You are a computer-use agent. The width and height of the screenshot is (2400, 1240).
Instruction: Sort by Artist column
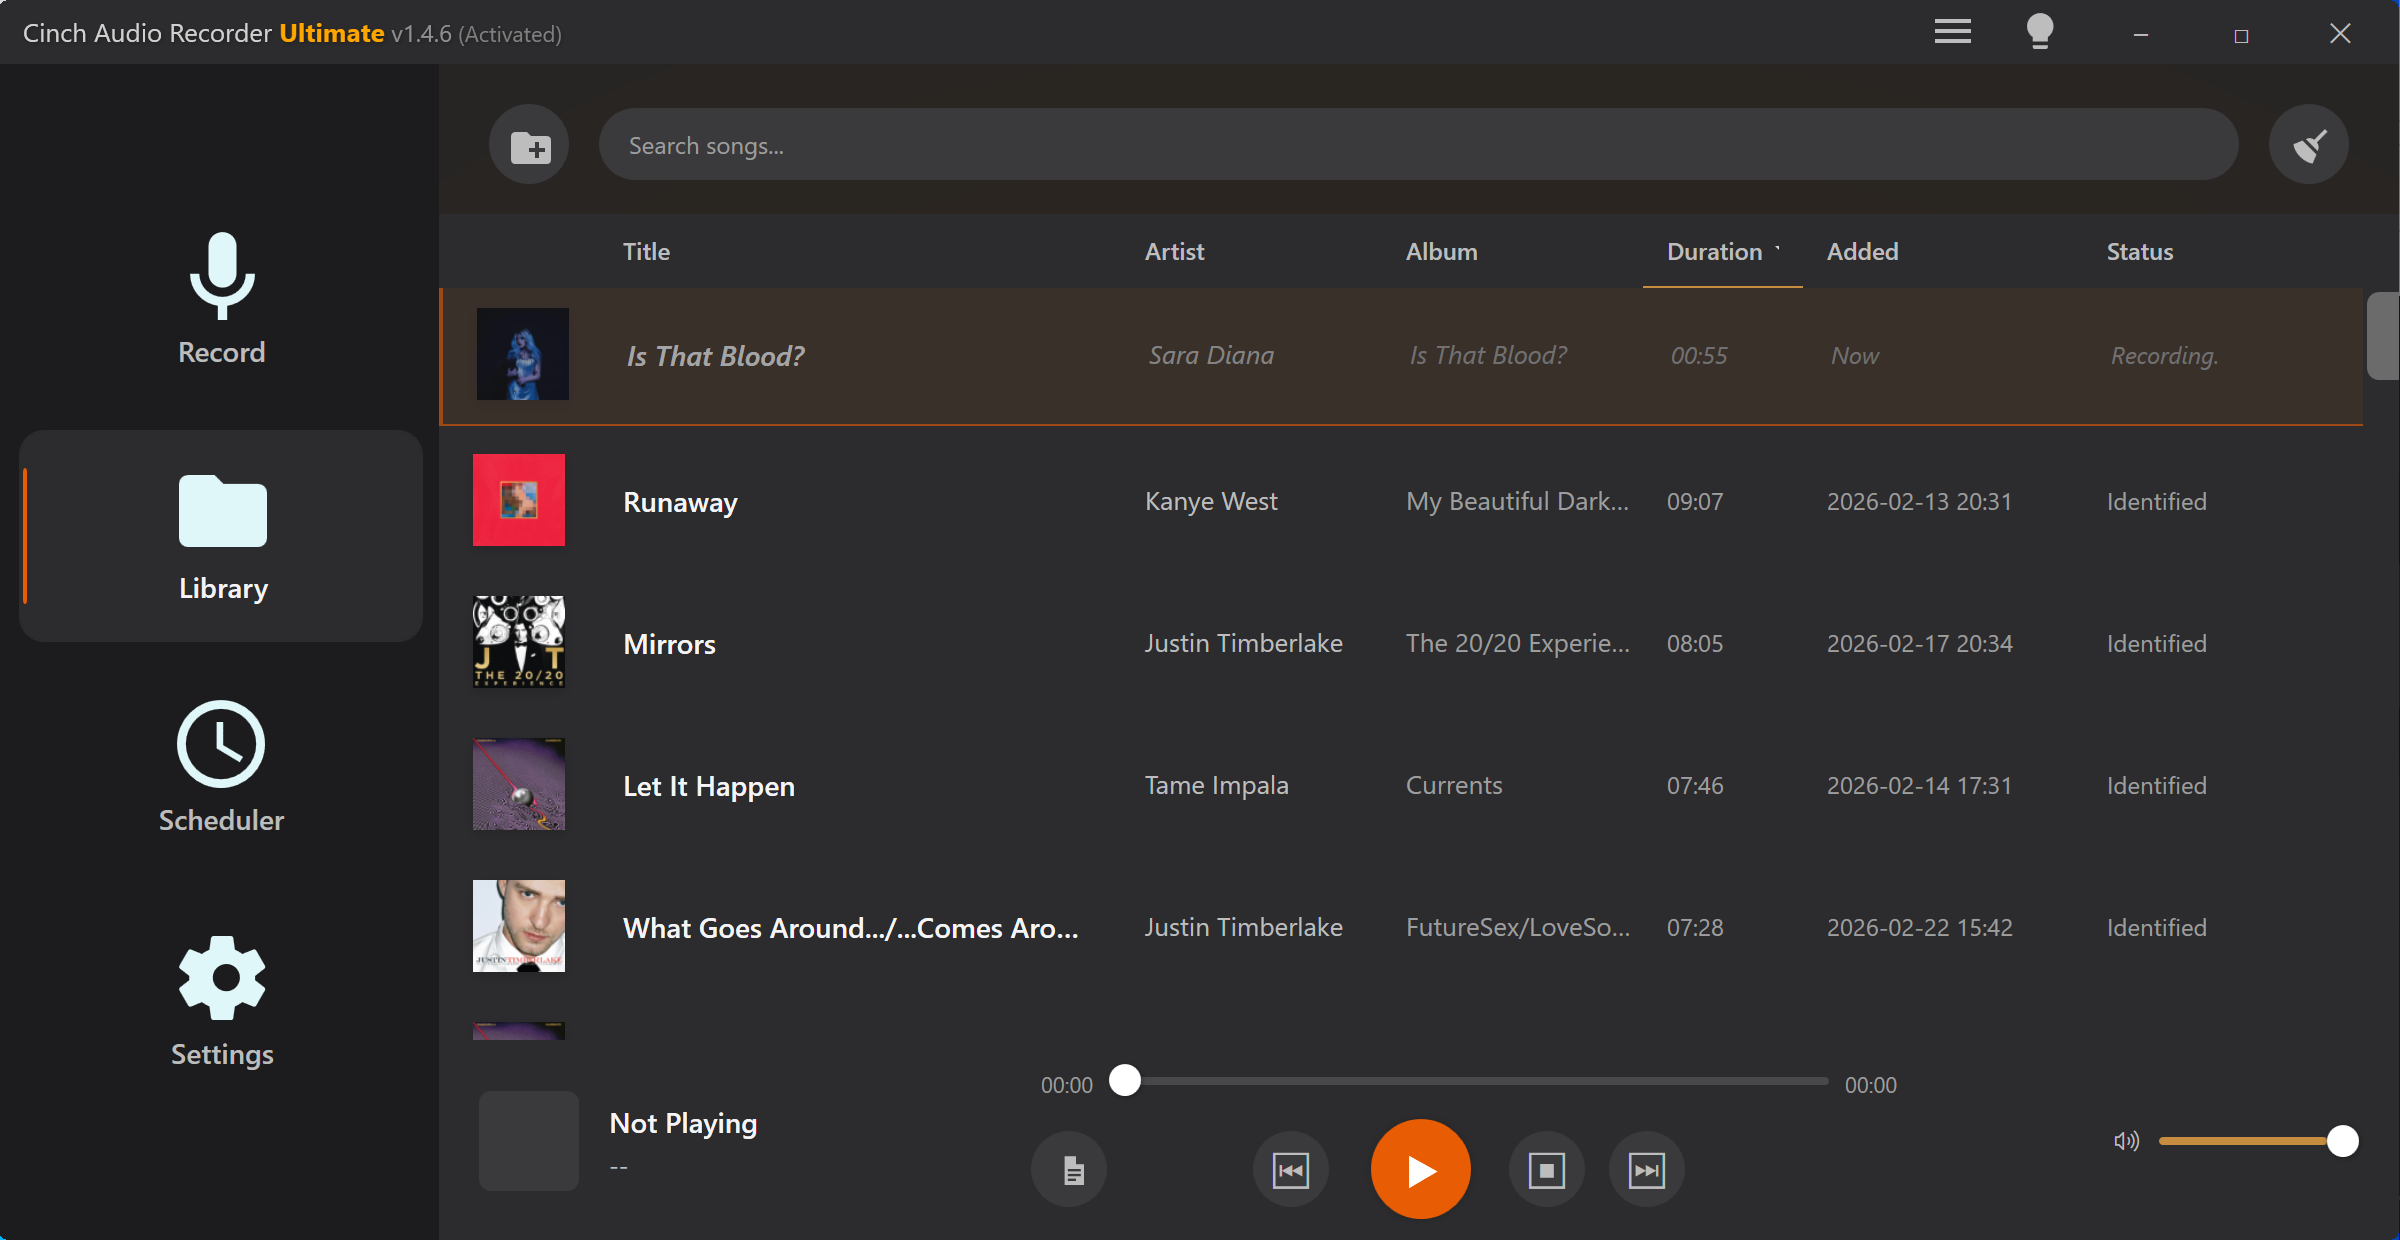click(1174, 252)
